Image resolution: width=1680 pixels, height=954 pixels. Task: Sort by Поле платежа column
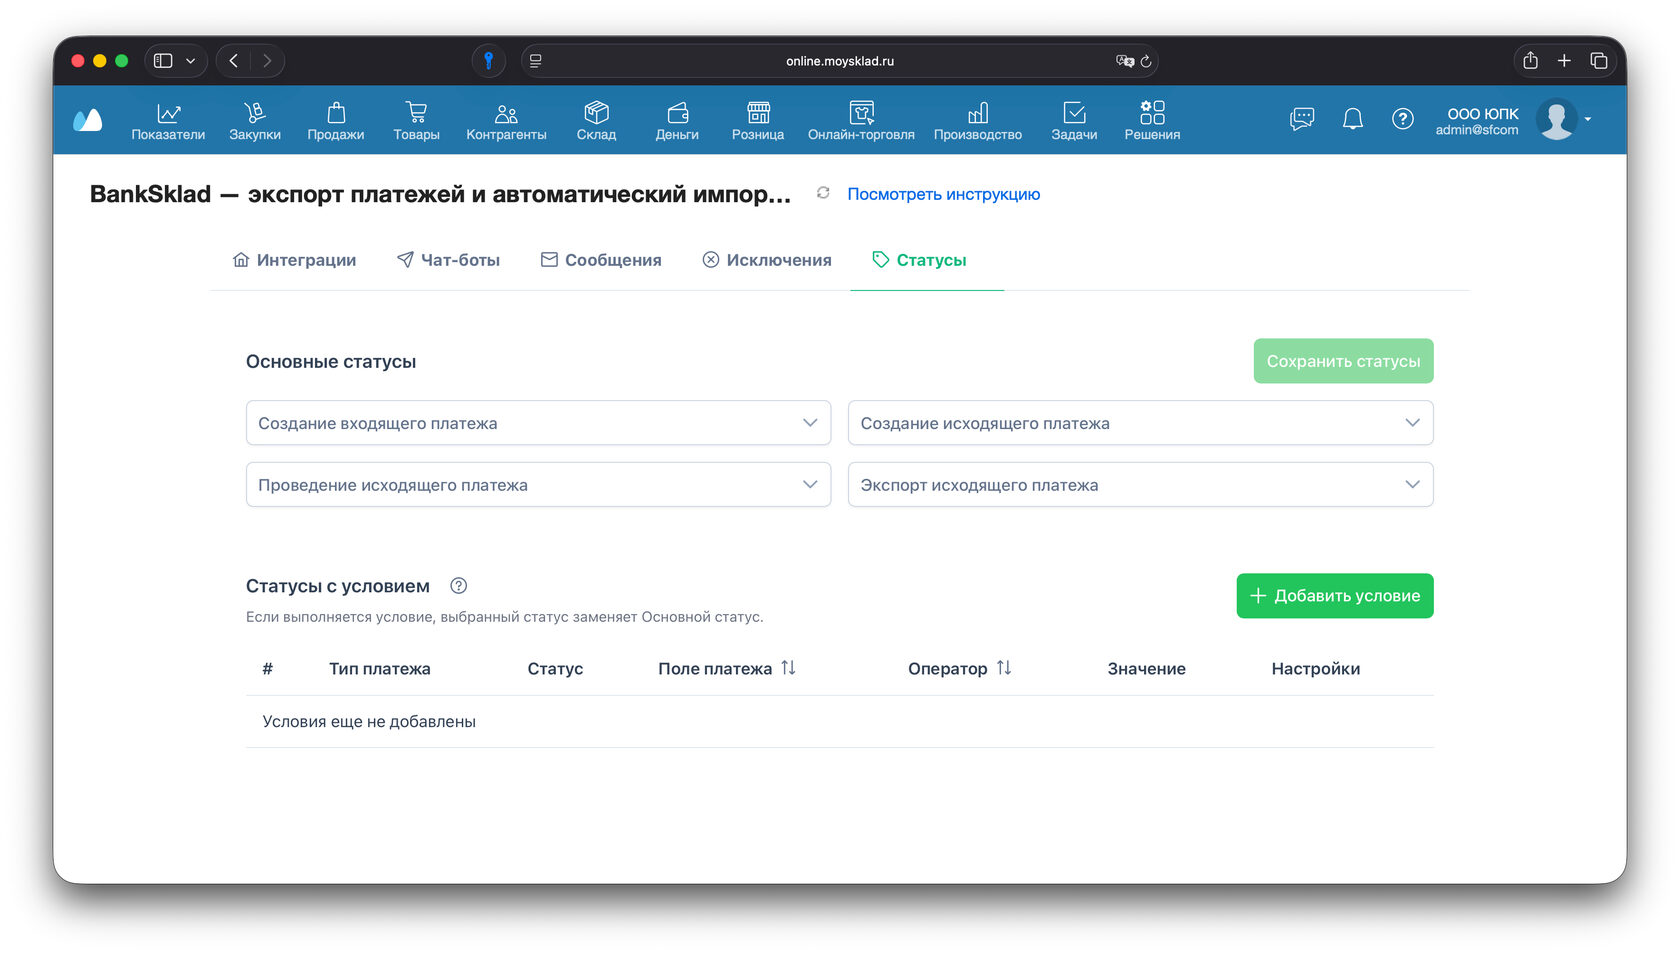coord(788,668)
